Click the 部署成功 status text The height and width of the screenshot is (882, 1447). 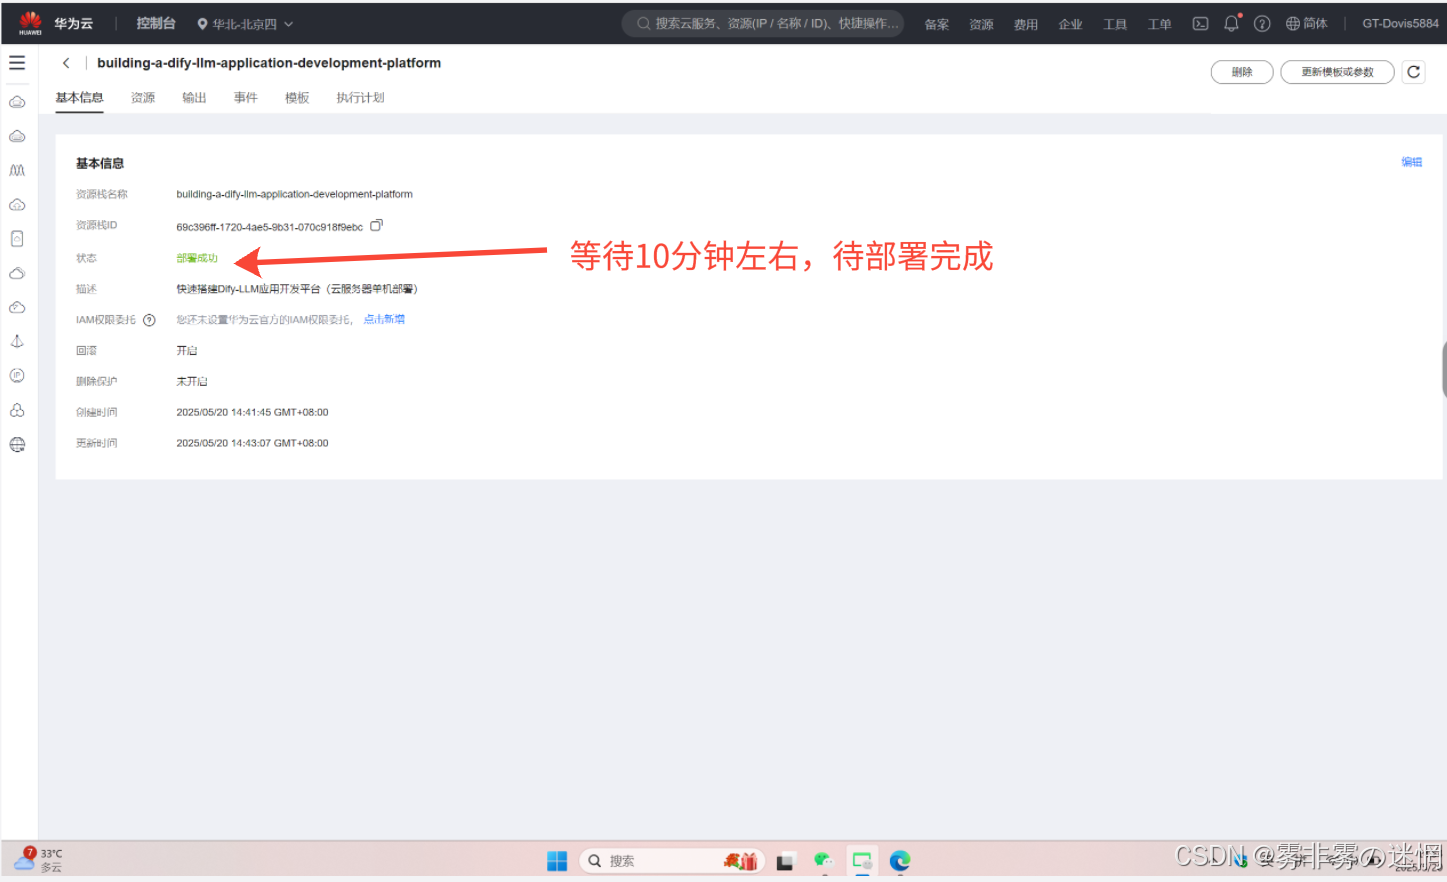coord(197,258)
